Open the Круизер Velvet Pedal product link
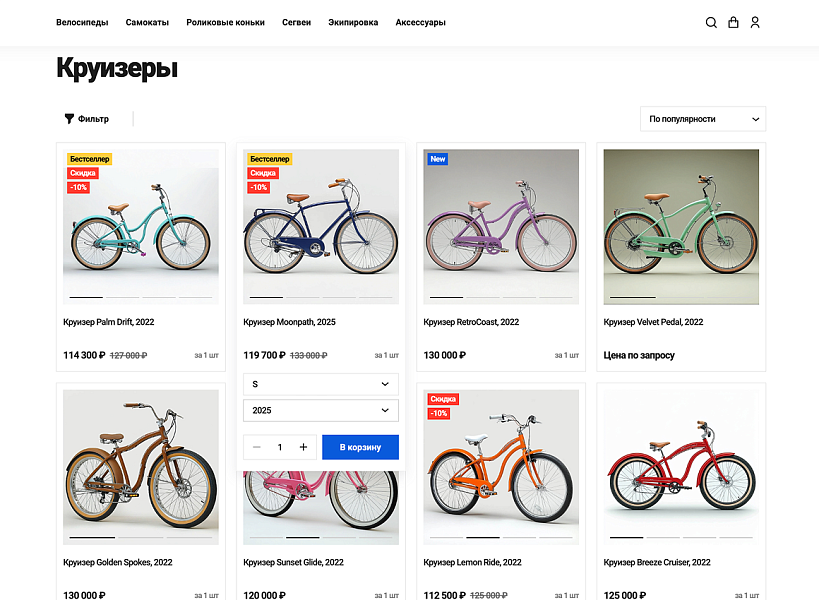This screenshot has height=600, width=819. point(651,321)
